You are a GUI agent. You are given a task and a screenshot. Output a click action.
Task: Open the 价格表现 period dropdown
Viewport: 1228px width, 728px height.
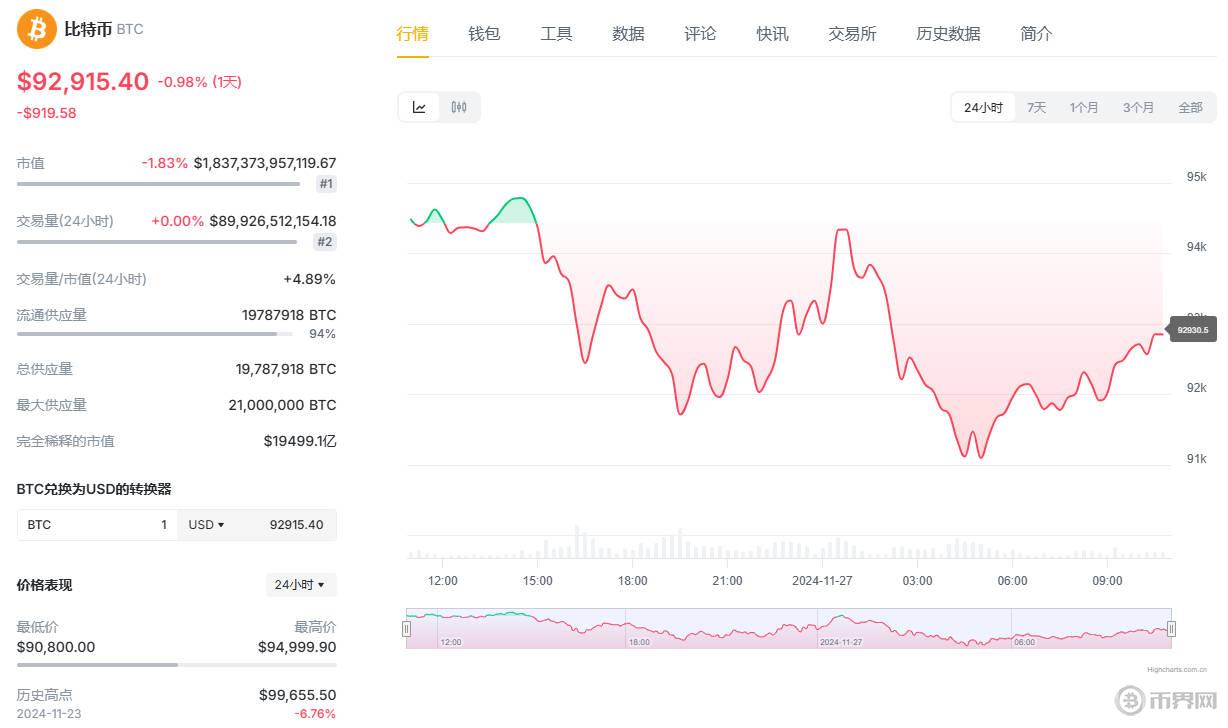click(301, 585)
